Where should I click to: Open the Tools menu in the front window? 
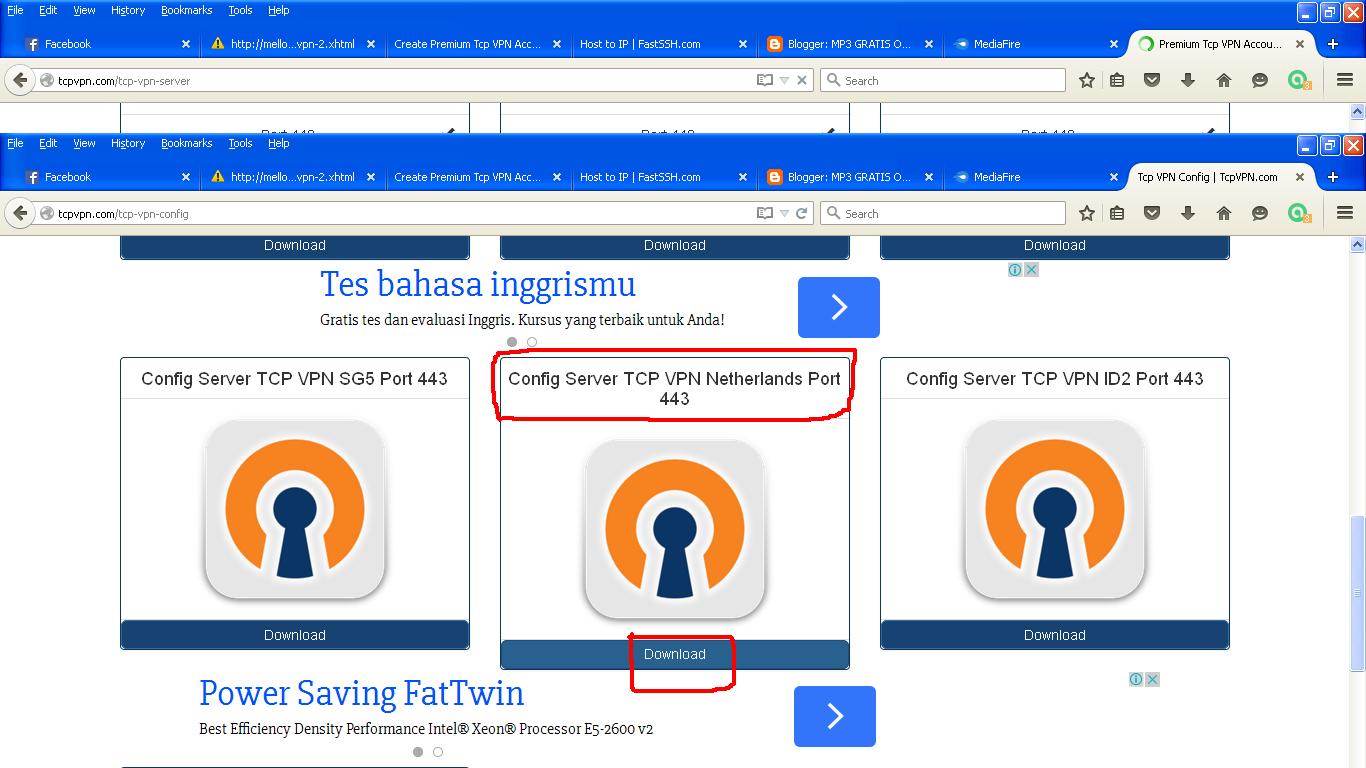(240, 143)
